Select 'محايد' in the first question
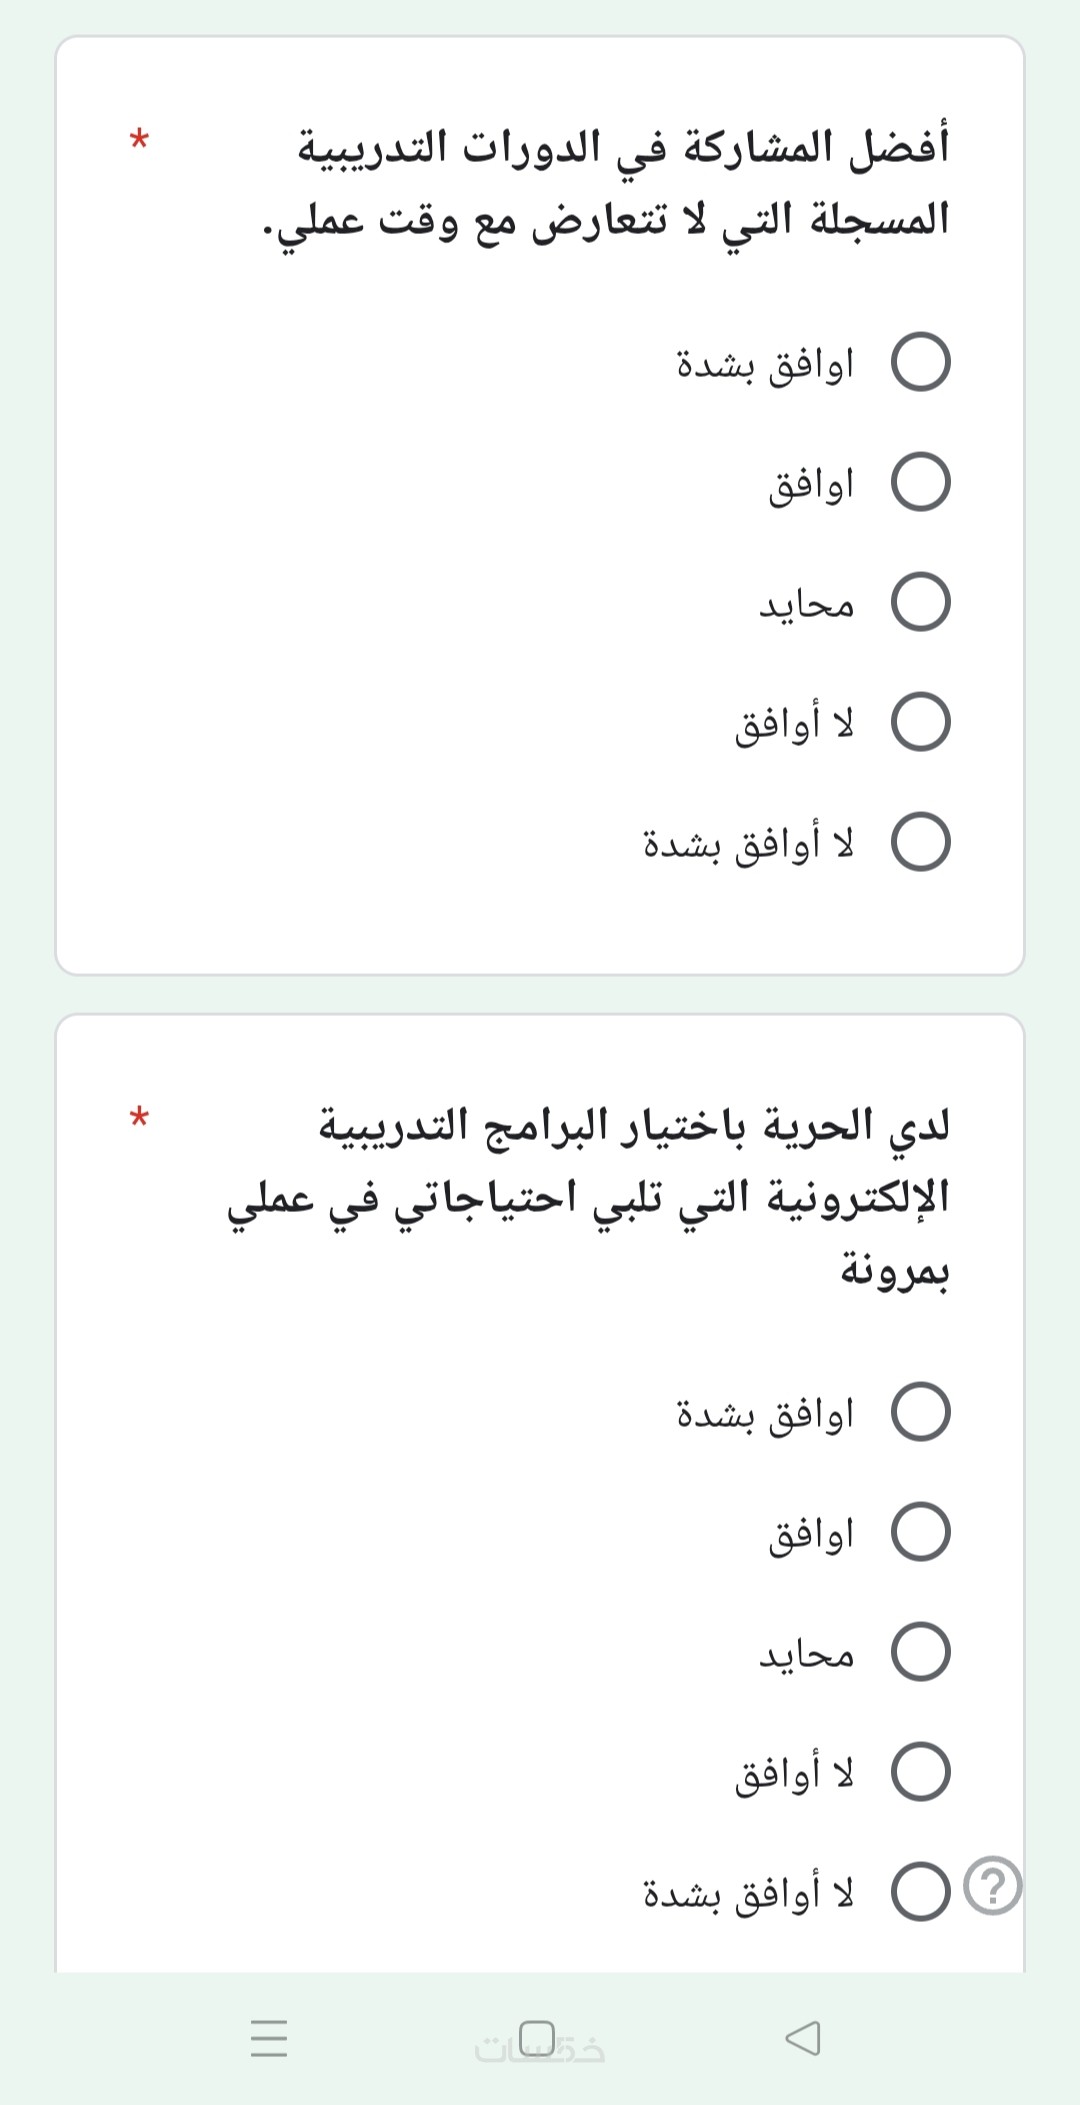The width and height of the screenshot is (1080, 2105). [920, 602]
